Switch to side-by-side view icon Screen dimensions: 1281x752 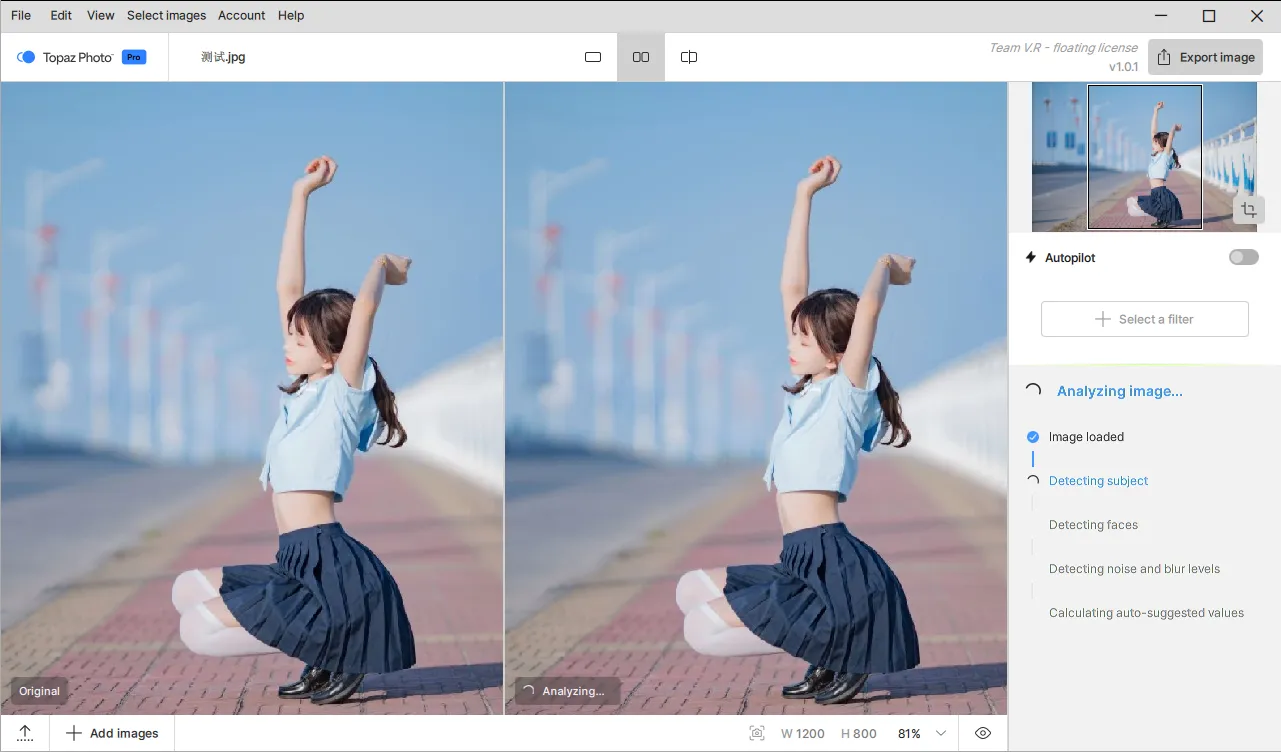pyautogui.click(x=641, y=57)
